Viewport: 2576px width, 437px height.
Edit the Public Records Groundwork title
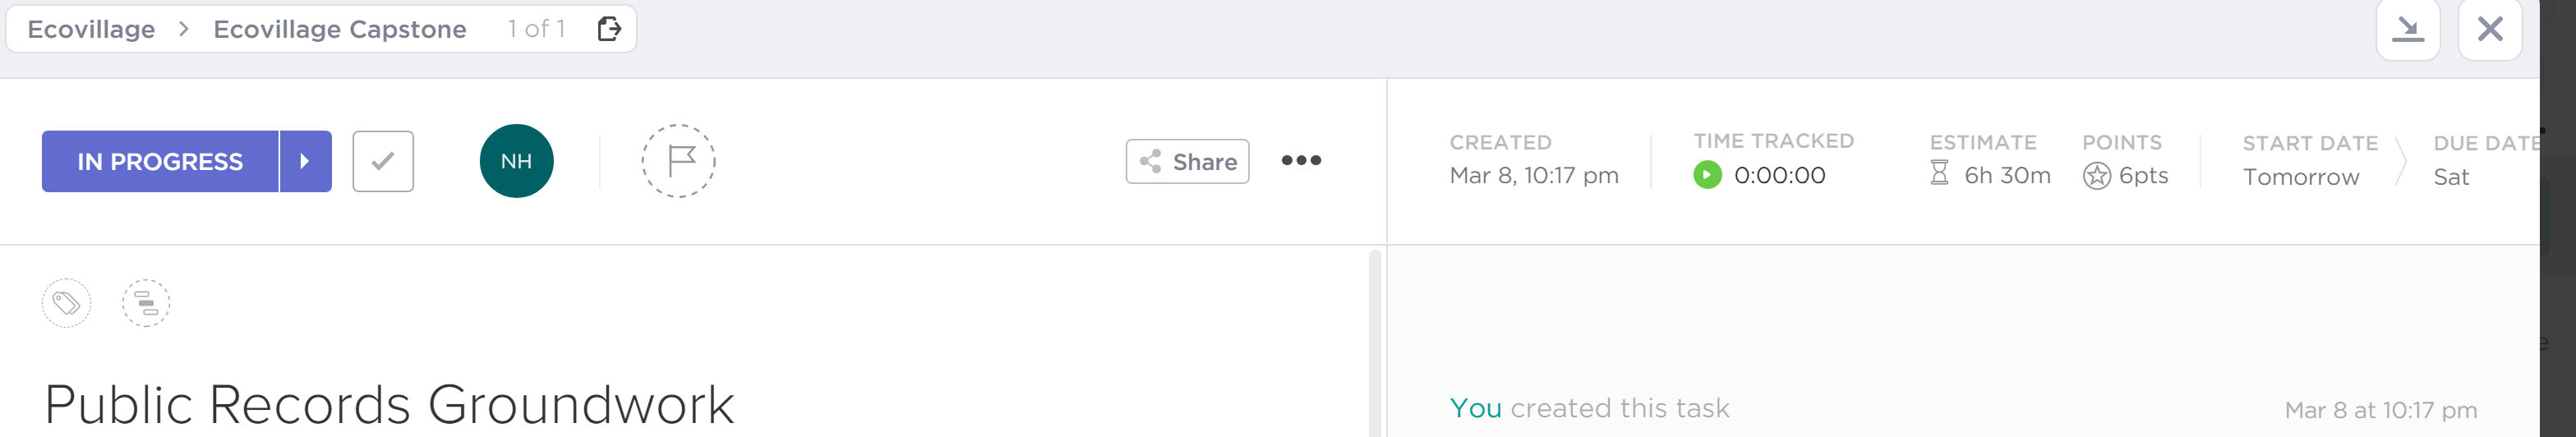coord(389,405)
